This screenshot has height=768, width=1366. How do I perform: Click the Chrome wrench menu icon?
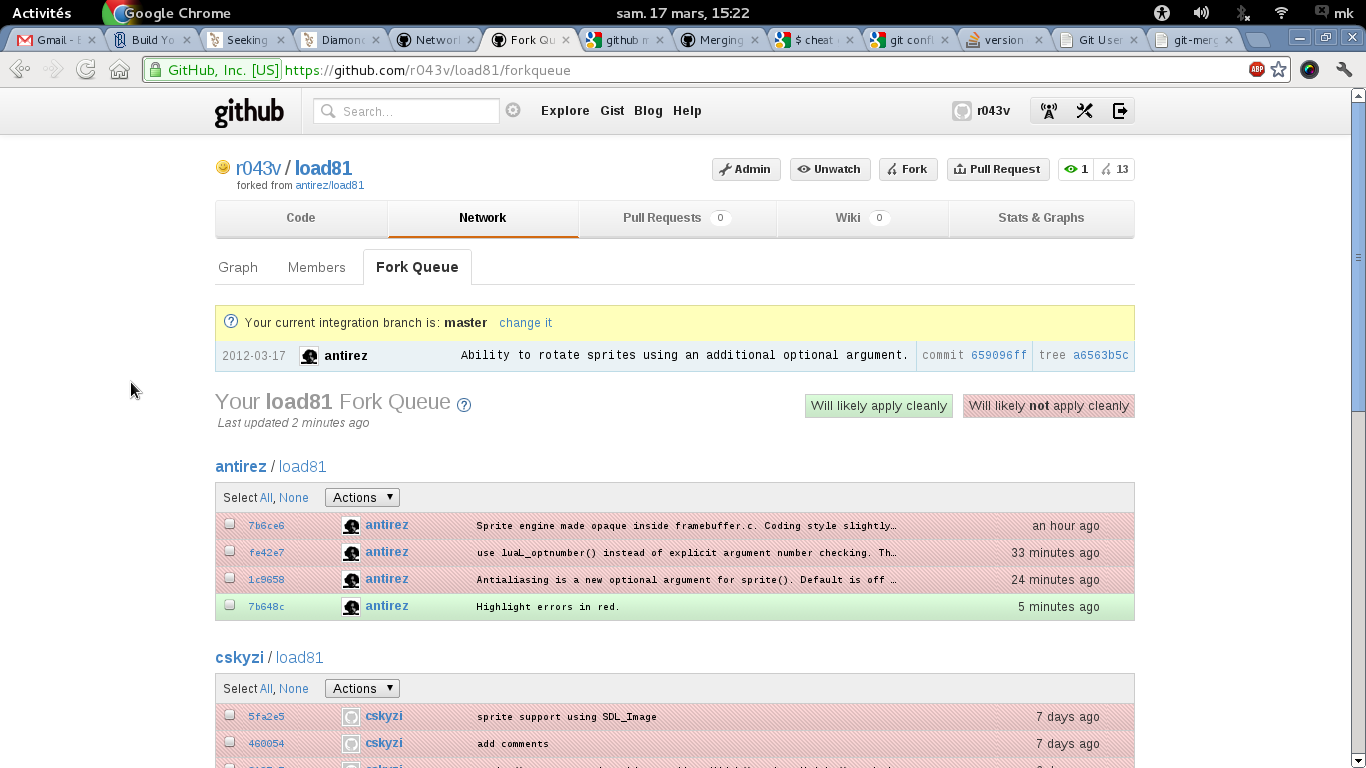tap(1344, 70)
